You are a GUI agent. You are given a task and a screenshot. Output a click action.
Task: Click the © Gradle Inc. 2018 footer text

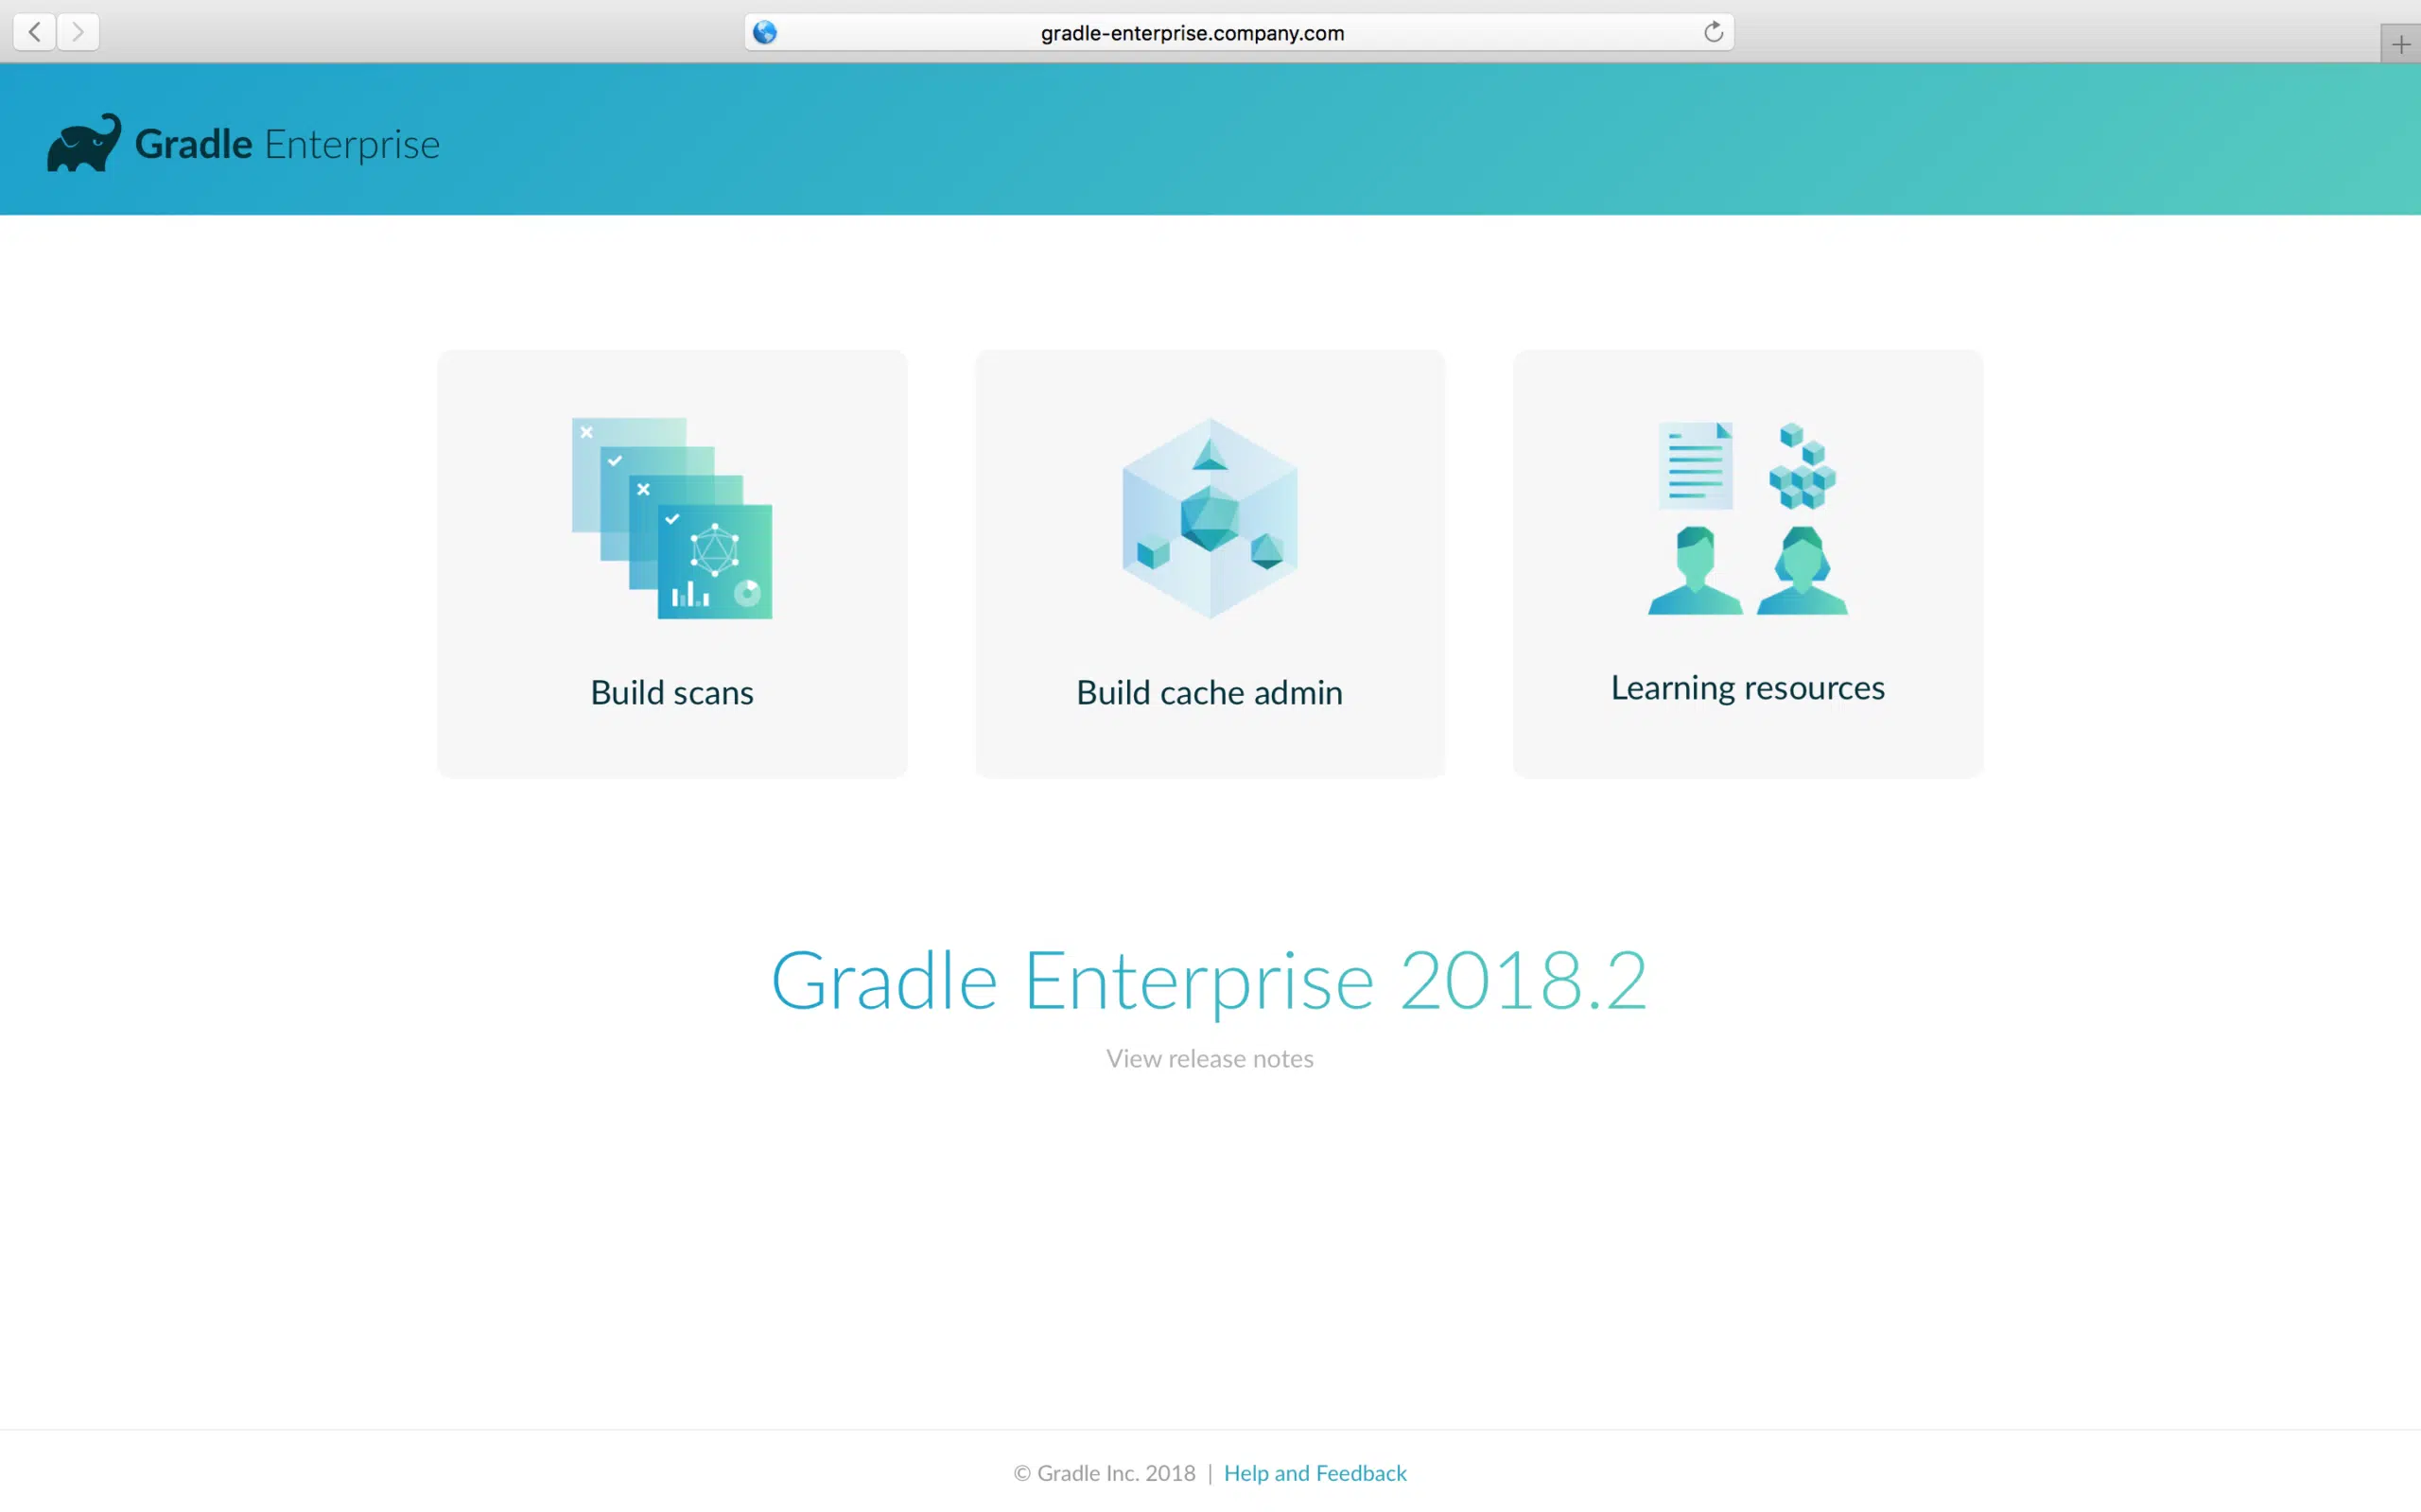tap(1104, 1473)
